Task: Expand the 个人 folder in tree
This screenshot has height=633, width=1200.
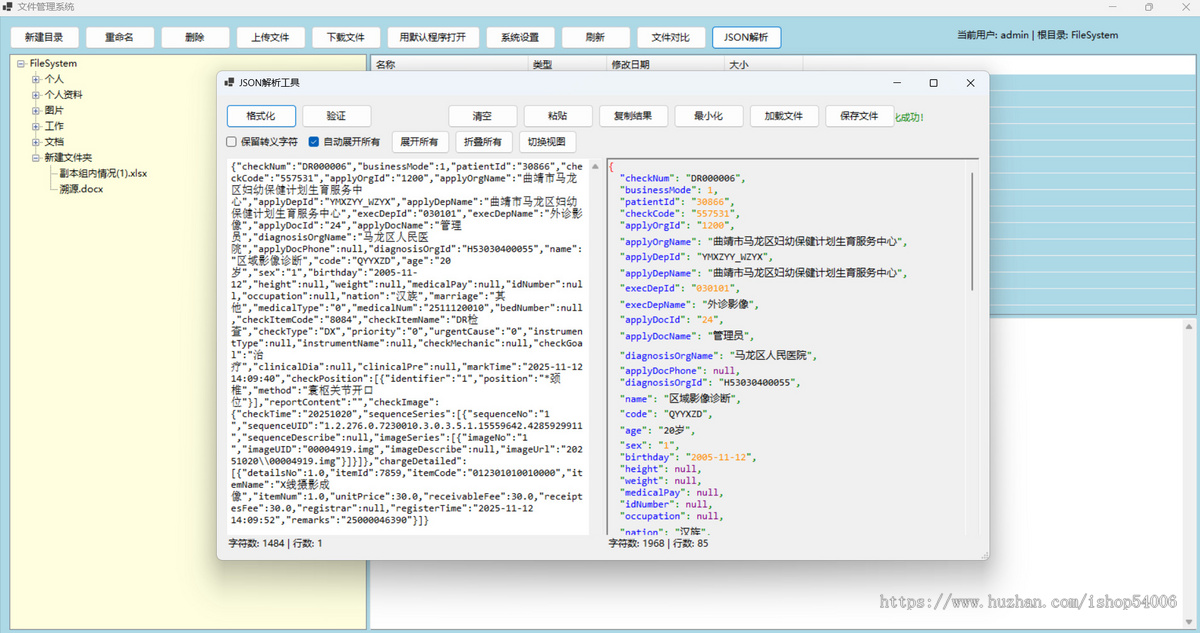Action: (36, 79)
